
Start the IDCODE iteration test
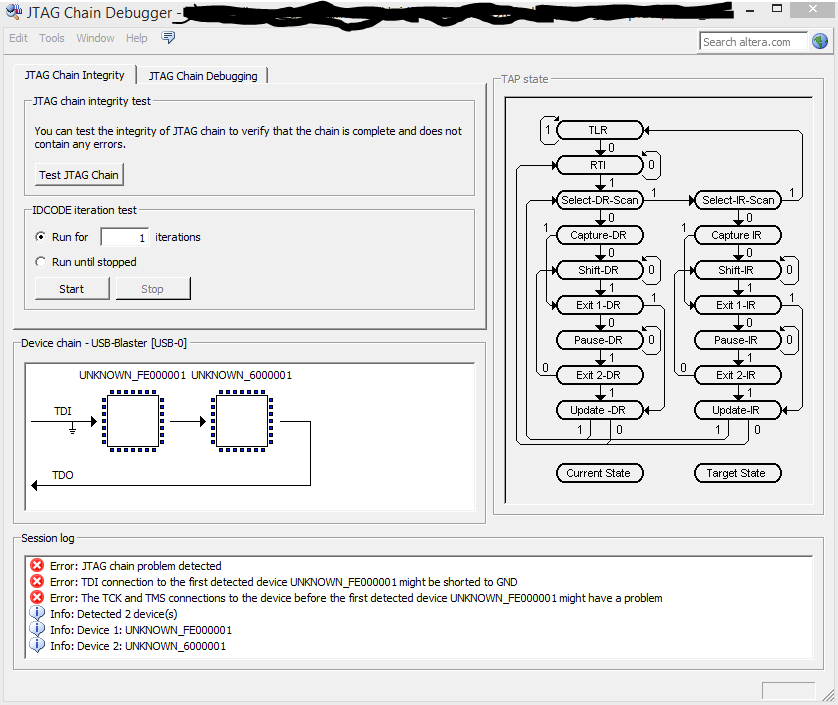(72, 289)
